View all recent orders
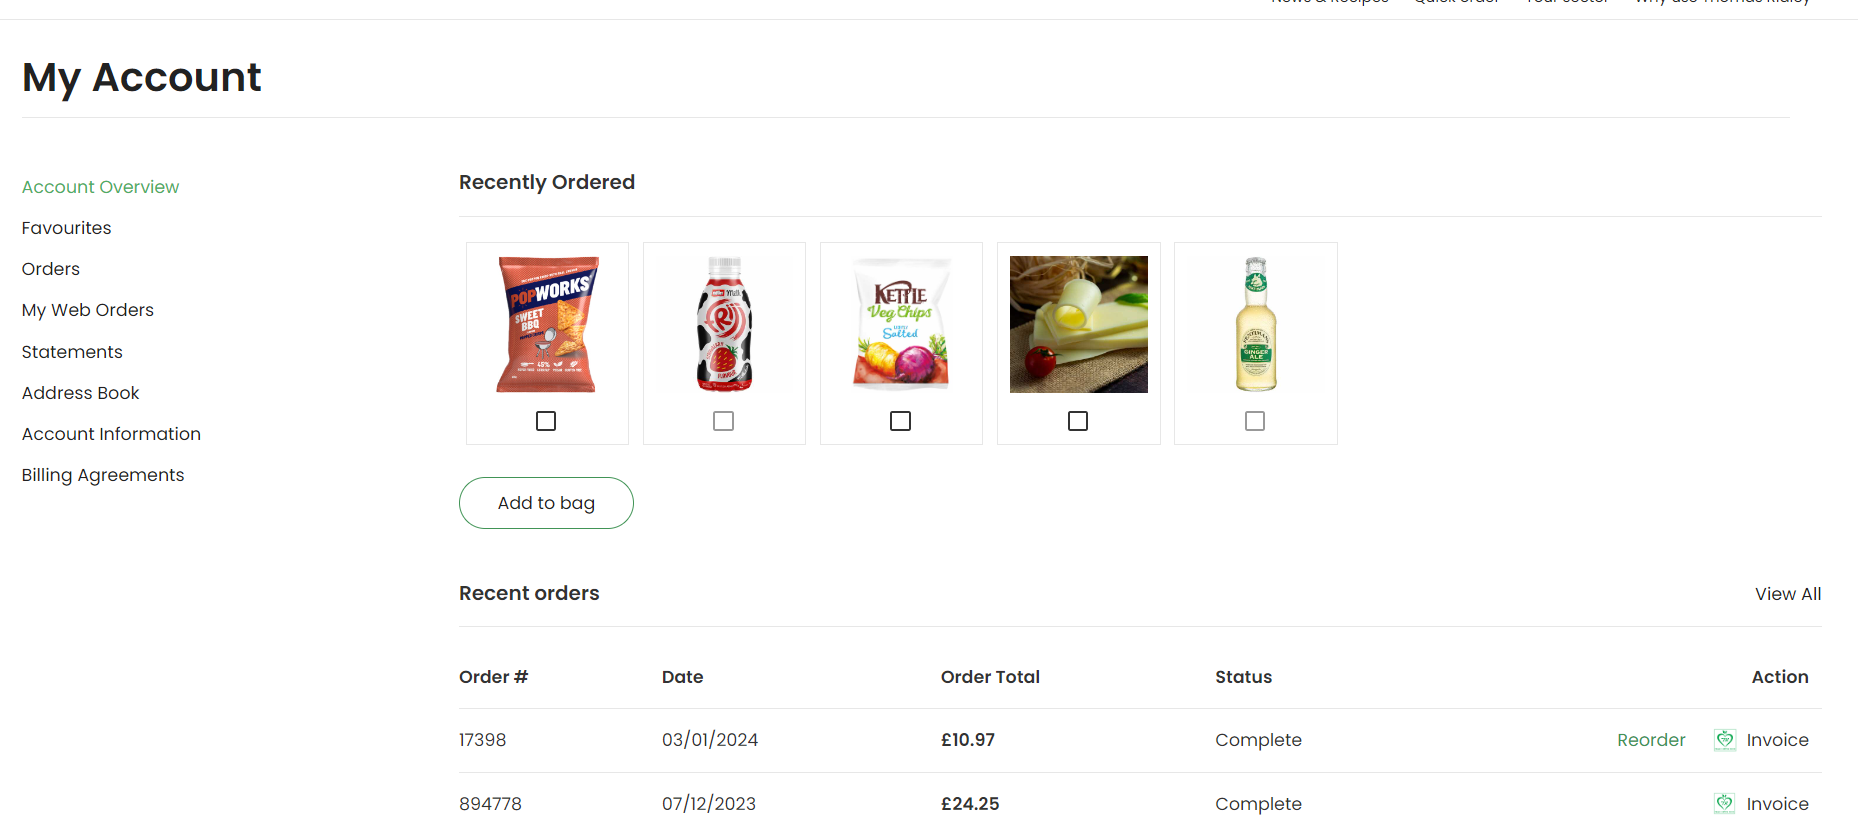This screenshot has width=1858, height=833. [x=1787, y=594]
